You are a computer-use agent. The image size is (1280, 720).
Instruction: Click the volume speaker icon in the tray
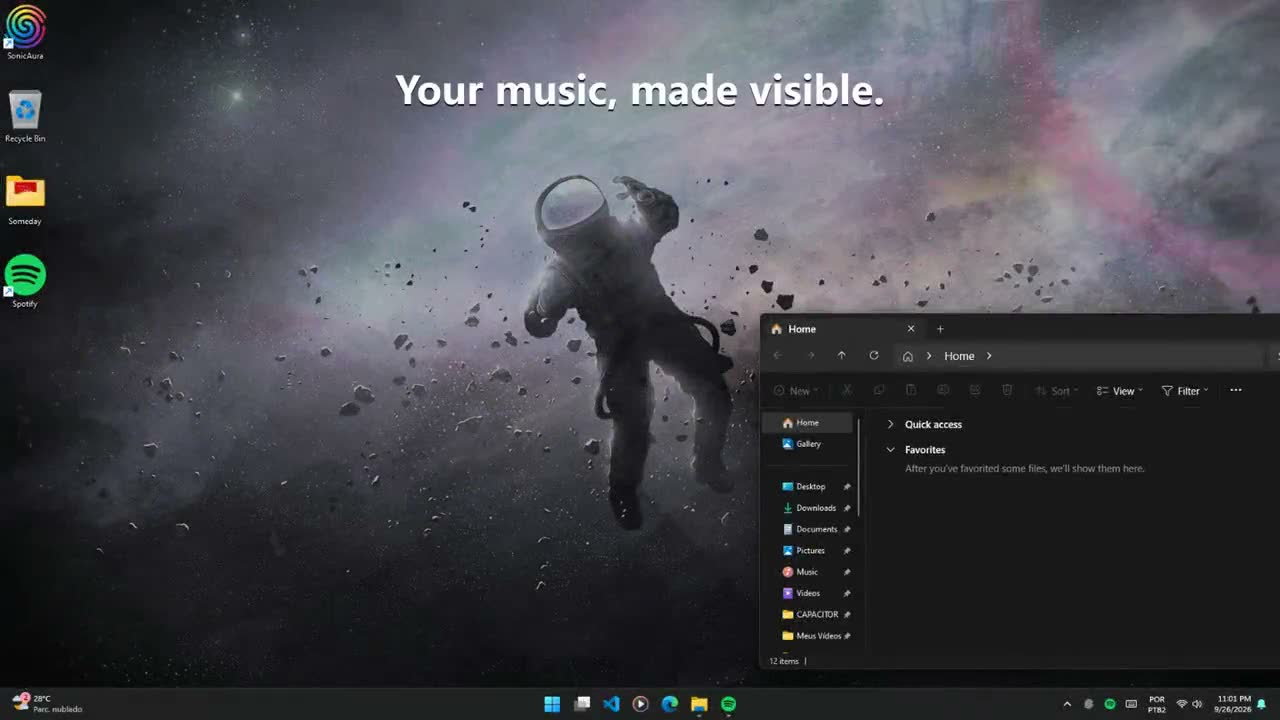[1197, 704]
